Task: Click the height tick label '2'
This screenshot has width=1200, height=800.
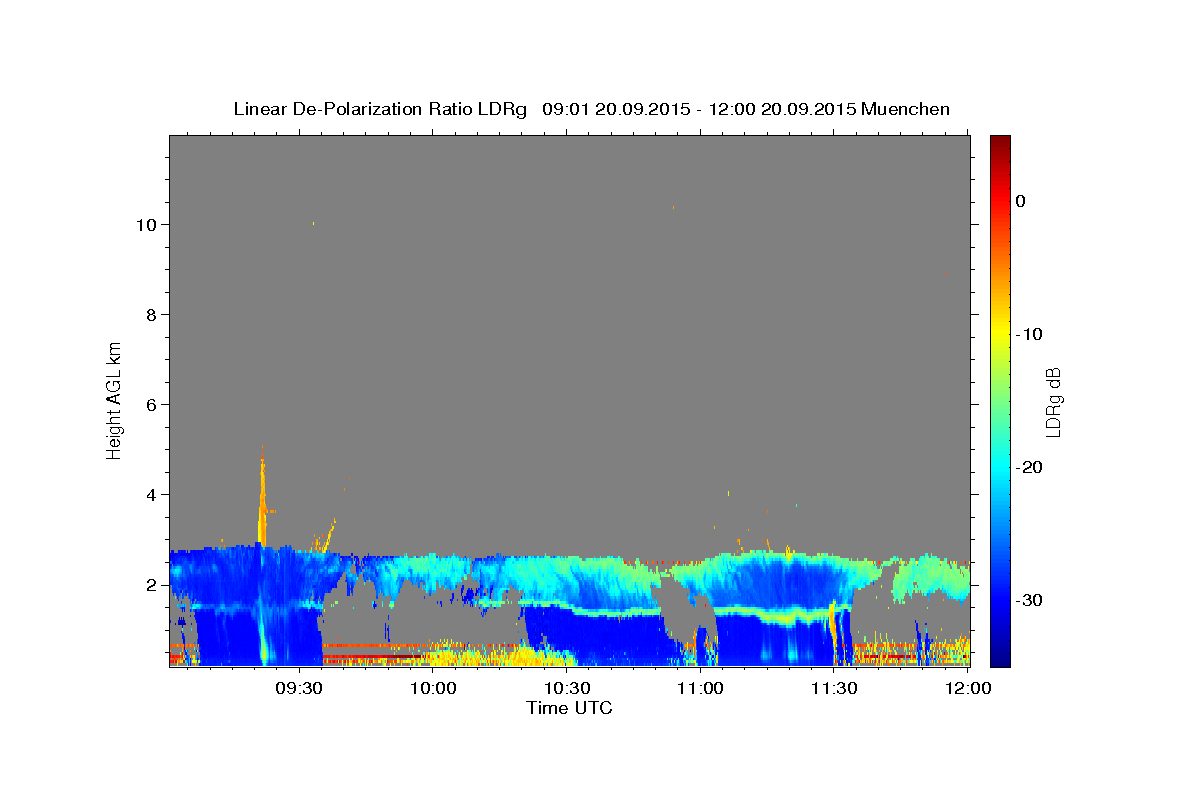Action: pyautogui.click(x=153, y=585)
